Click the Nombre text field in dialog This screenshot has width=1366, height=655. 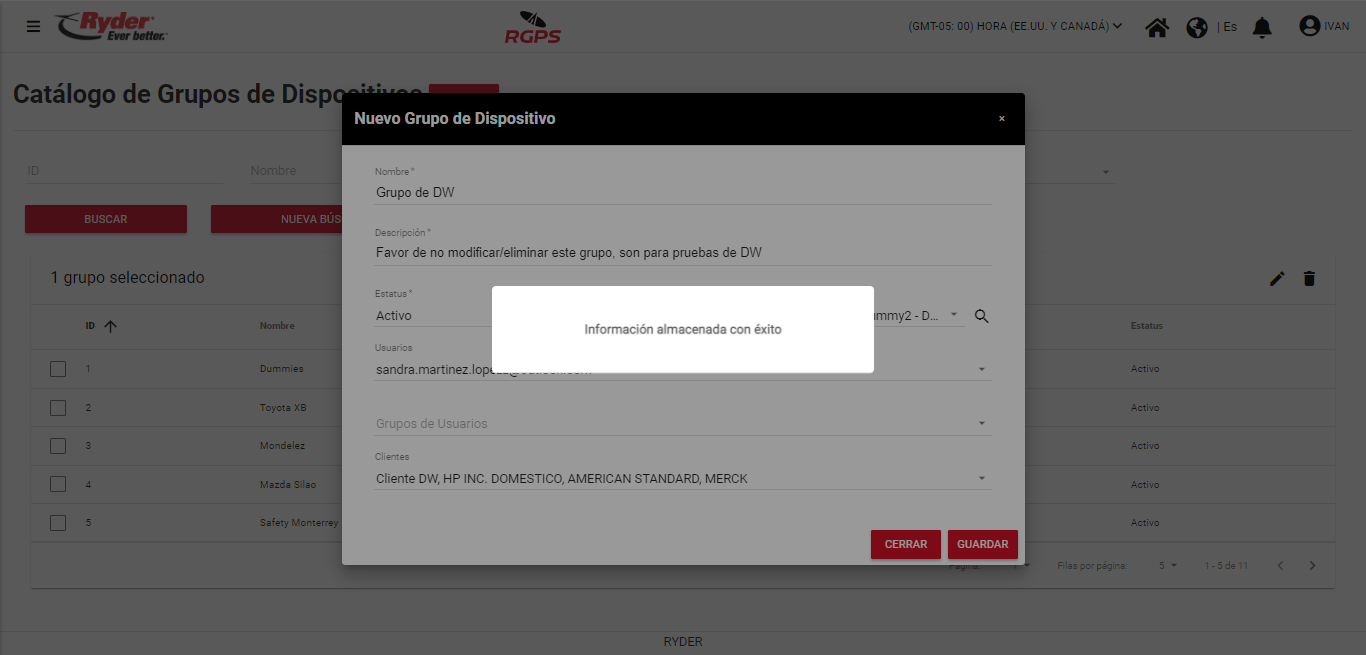coord(682,192)
